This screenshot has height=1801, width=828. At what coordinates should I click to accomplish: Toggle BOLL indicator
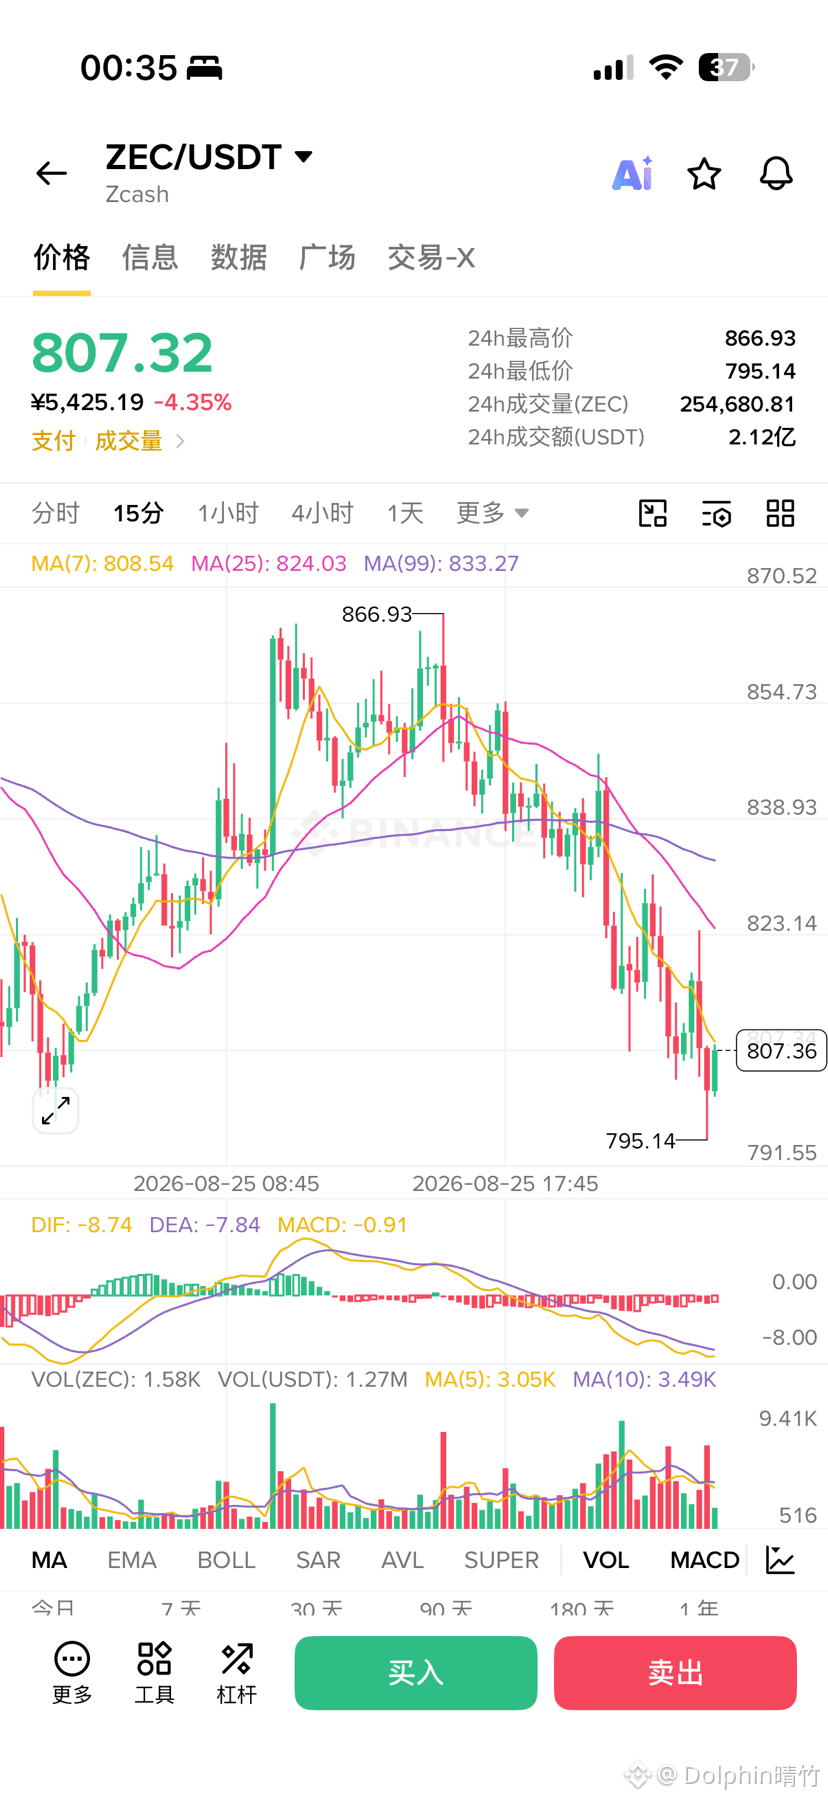click(x=226, y=1560)
